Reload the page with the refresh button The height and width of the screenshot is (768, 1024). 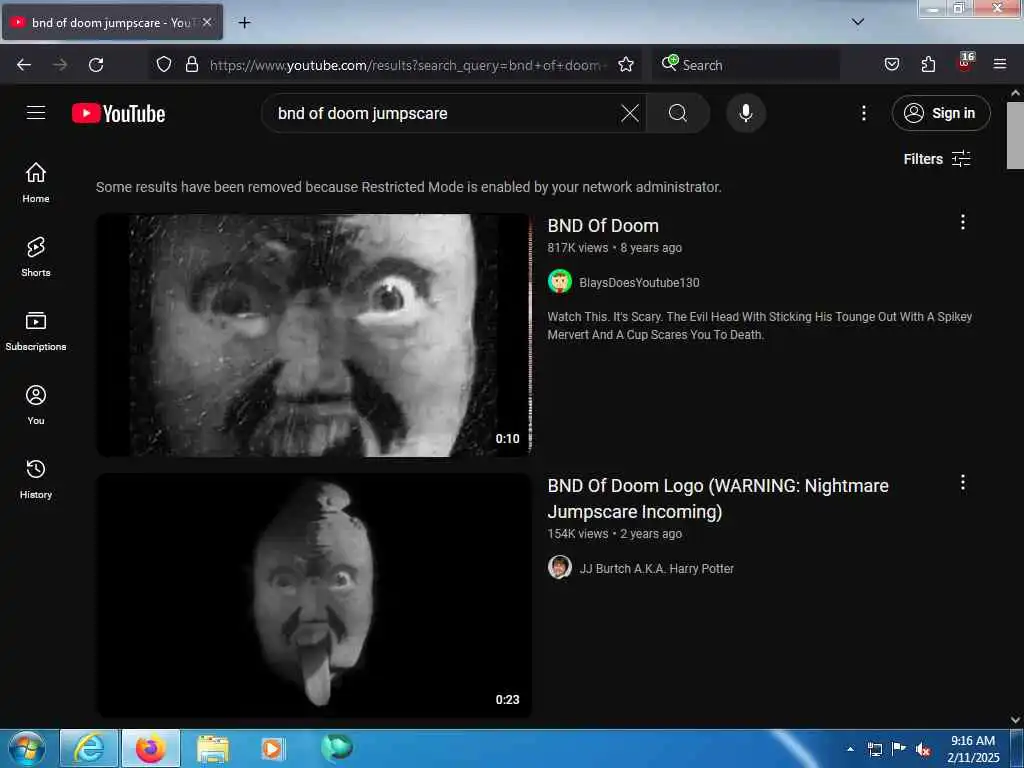(96, 65)
